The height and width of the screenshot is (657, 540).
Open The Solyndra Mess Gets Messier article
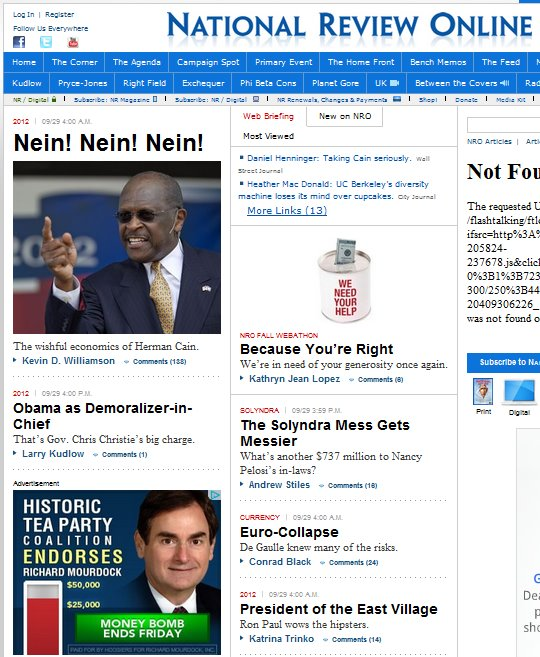pyautogui.click(x=325, y=433)
